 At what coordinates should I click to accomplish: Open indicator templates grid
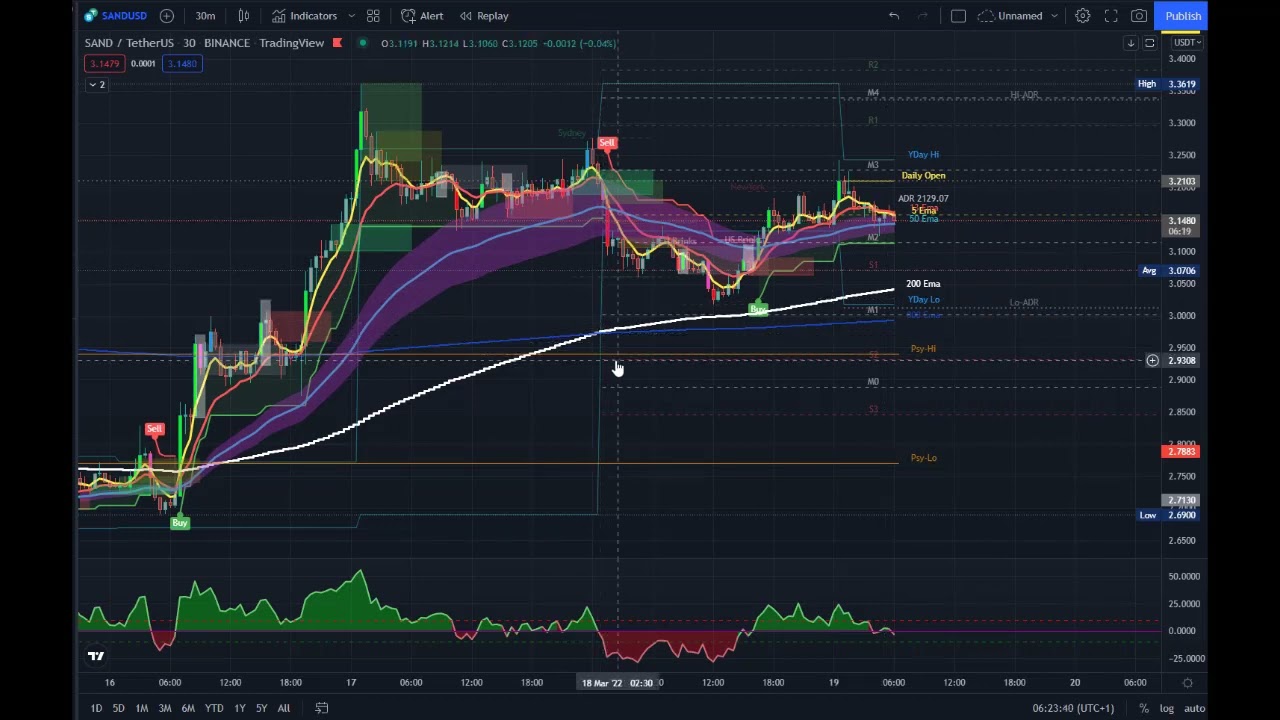tap(373, 16)
